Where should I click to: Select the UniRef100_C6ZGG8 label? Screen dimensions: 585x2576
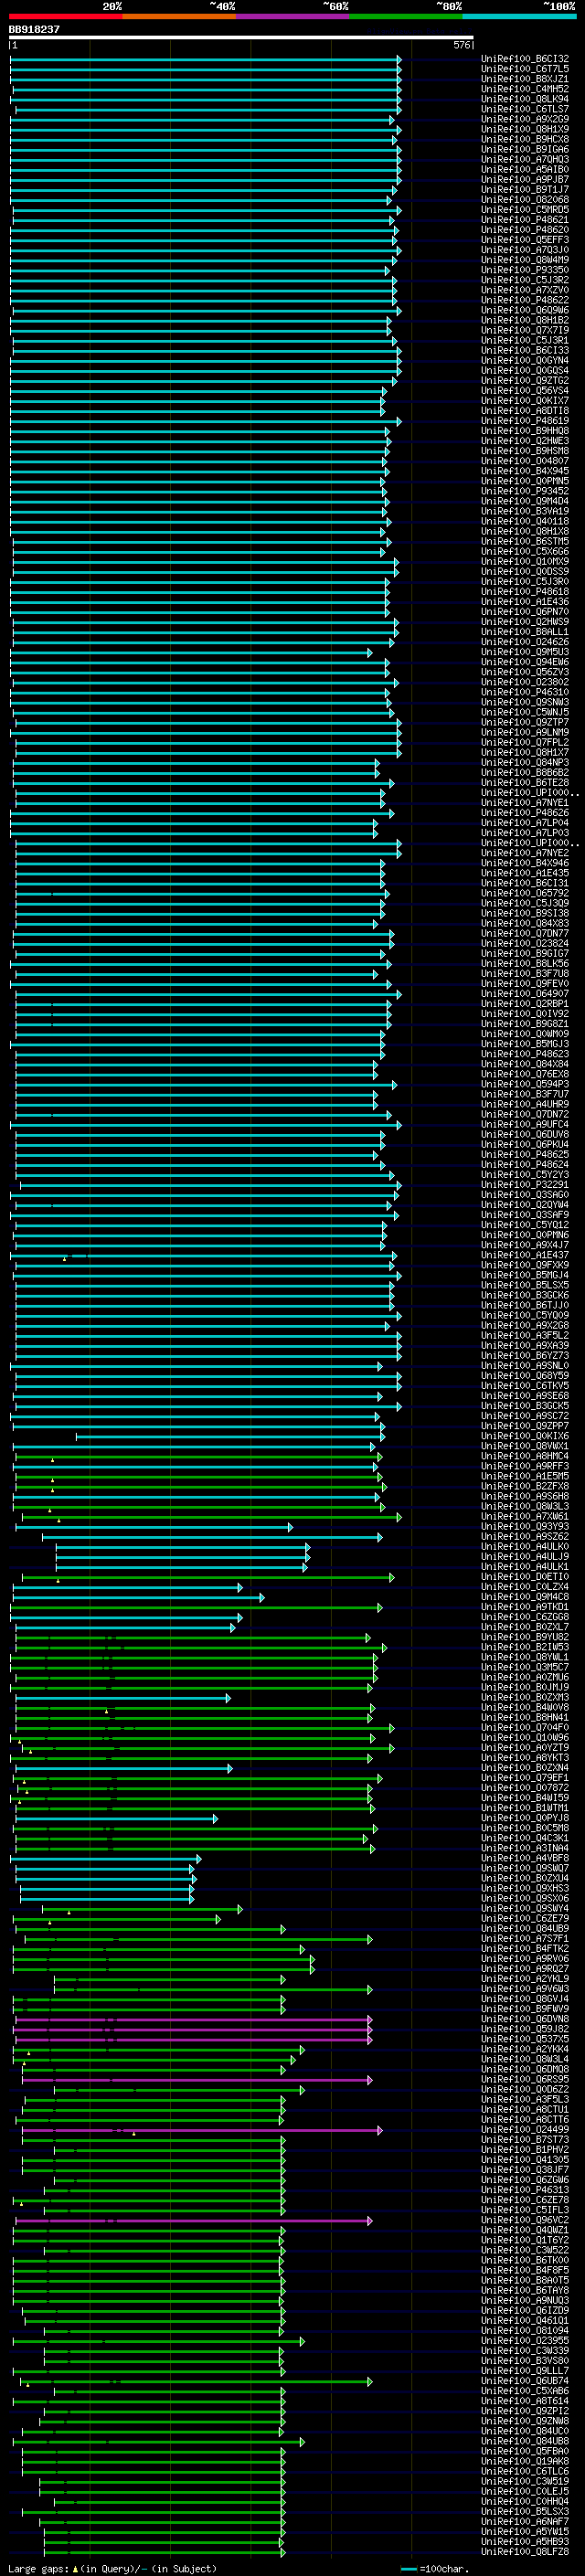(525, 1617)
